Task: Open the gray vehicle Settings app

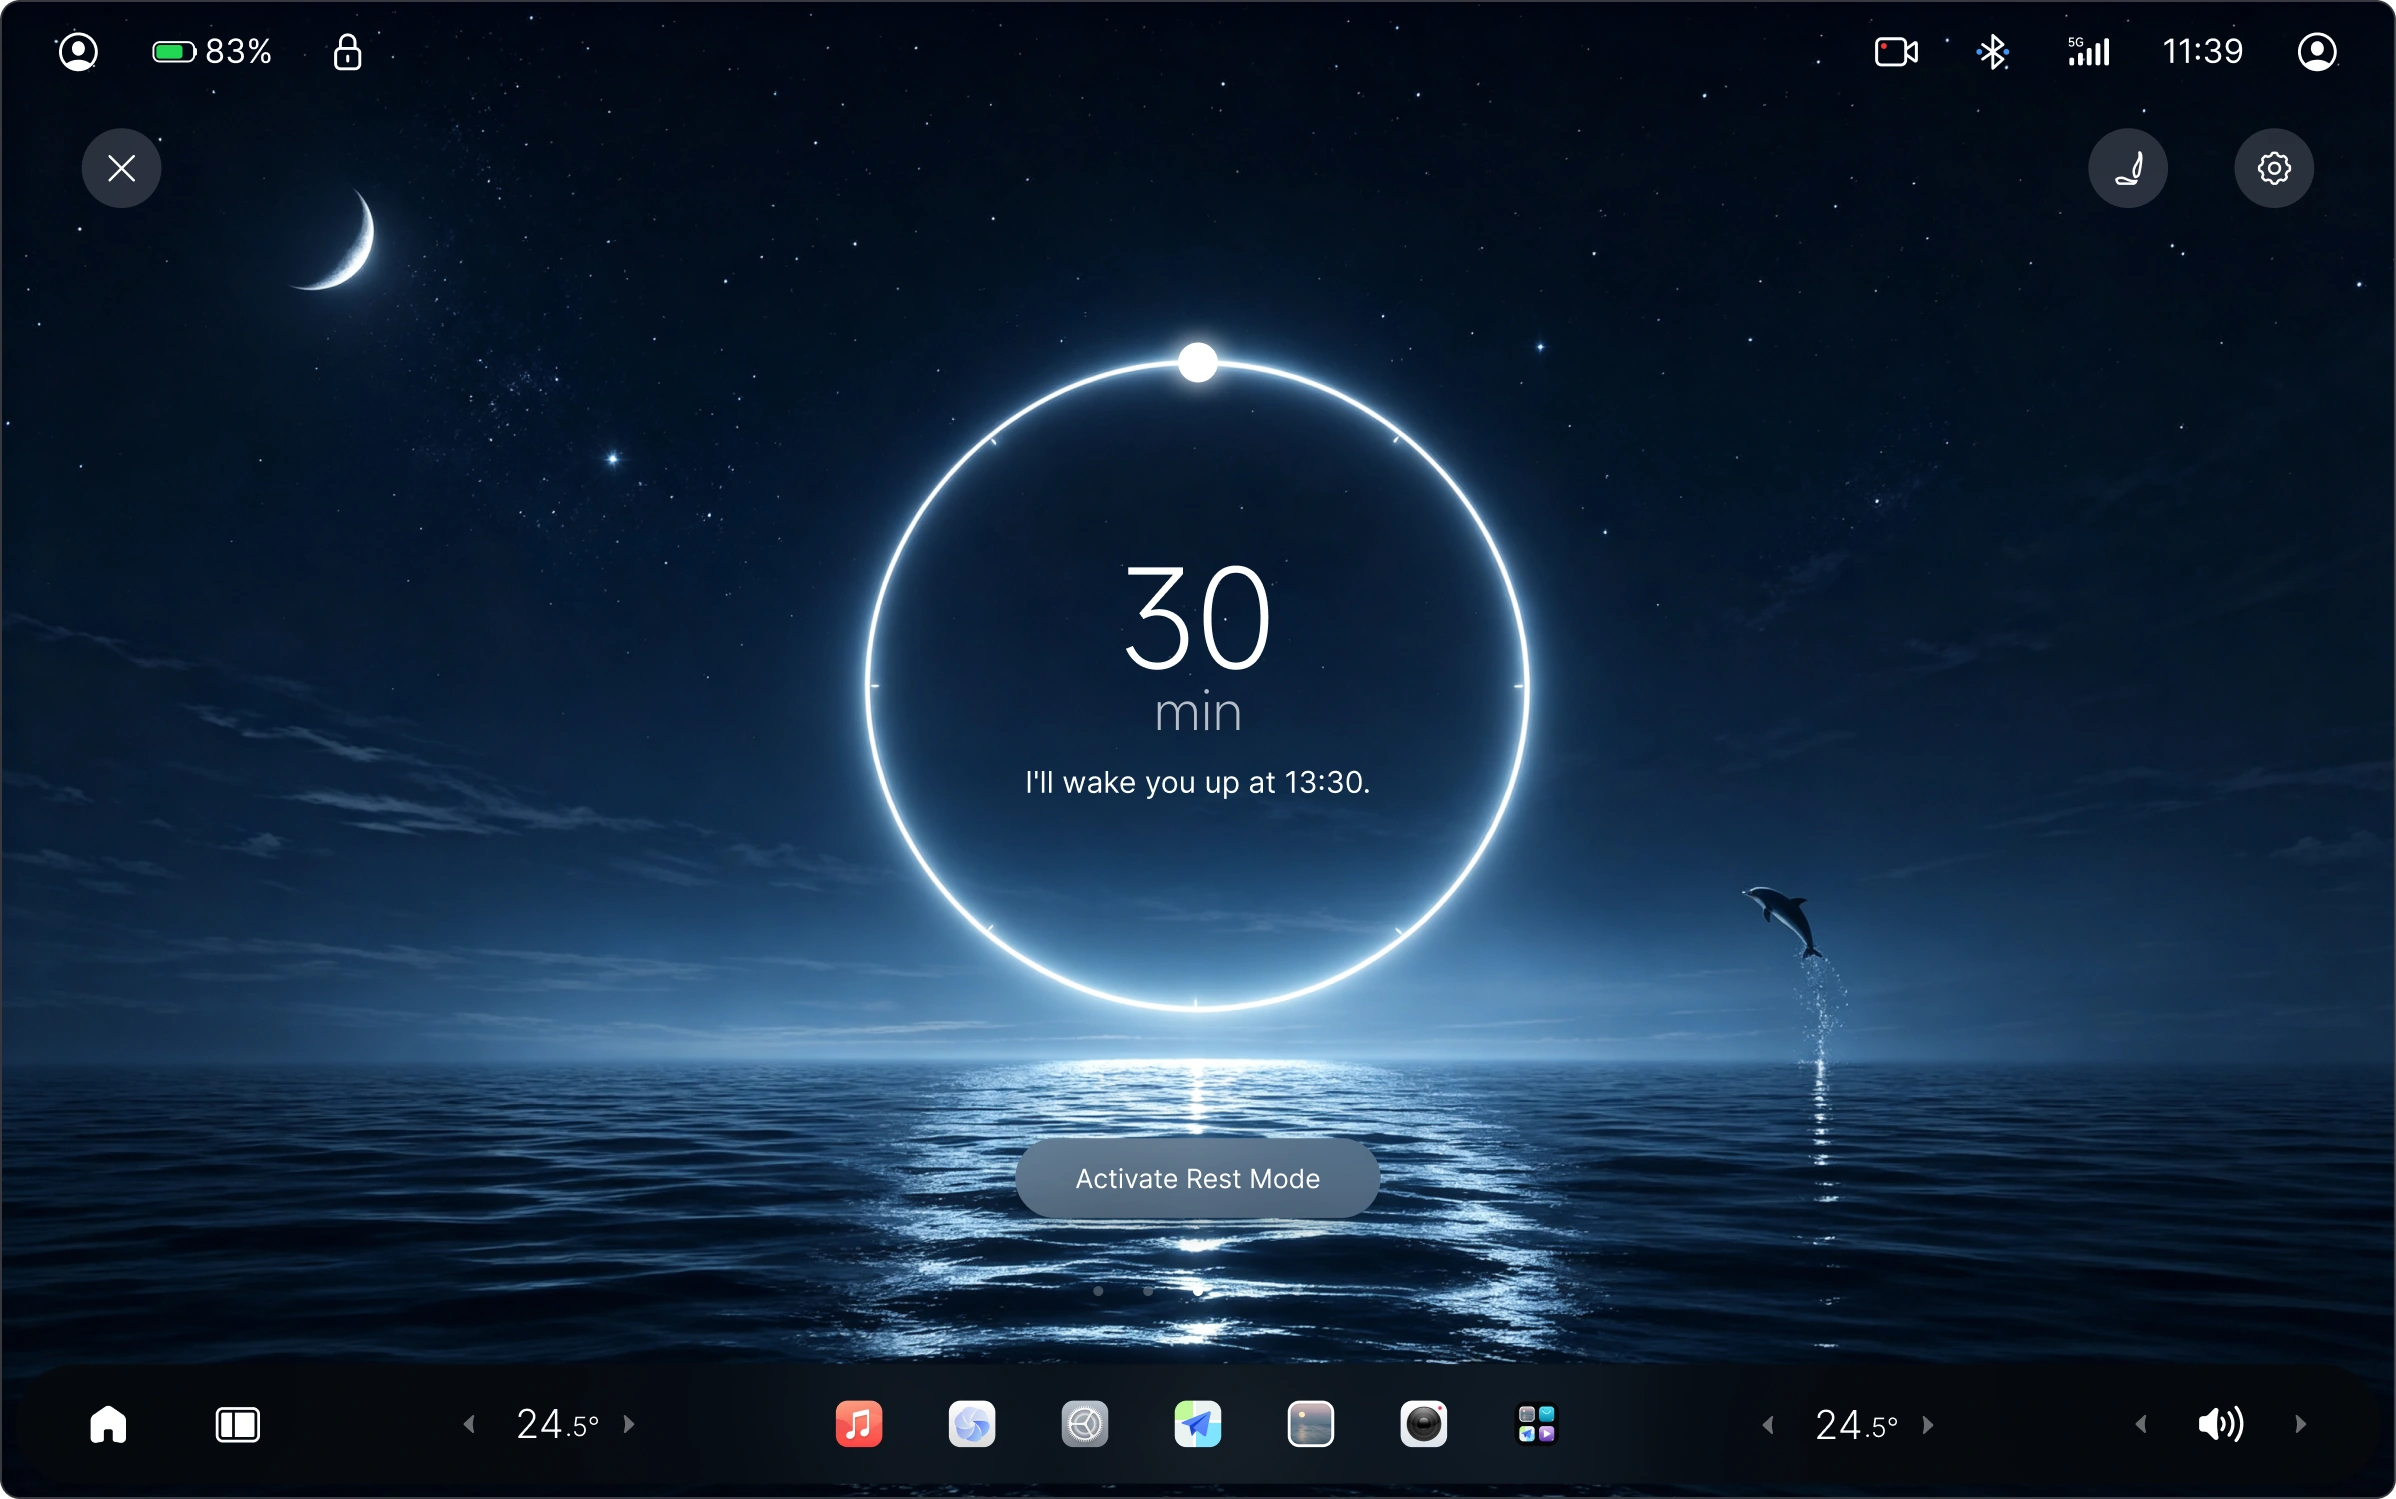Action: pyautogui.click(x=1084, y=1424)
